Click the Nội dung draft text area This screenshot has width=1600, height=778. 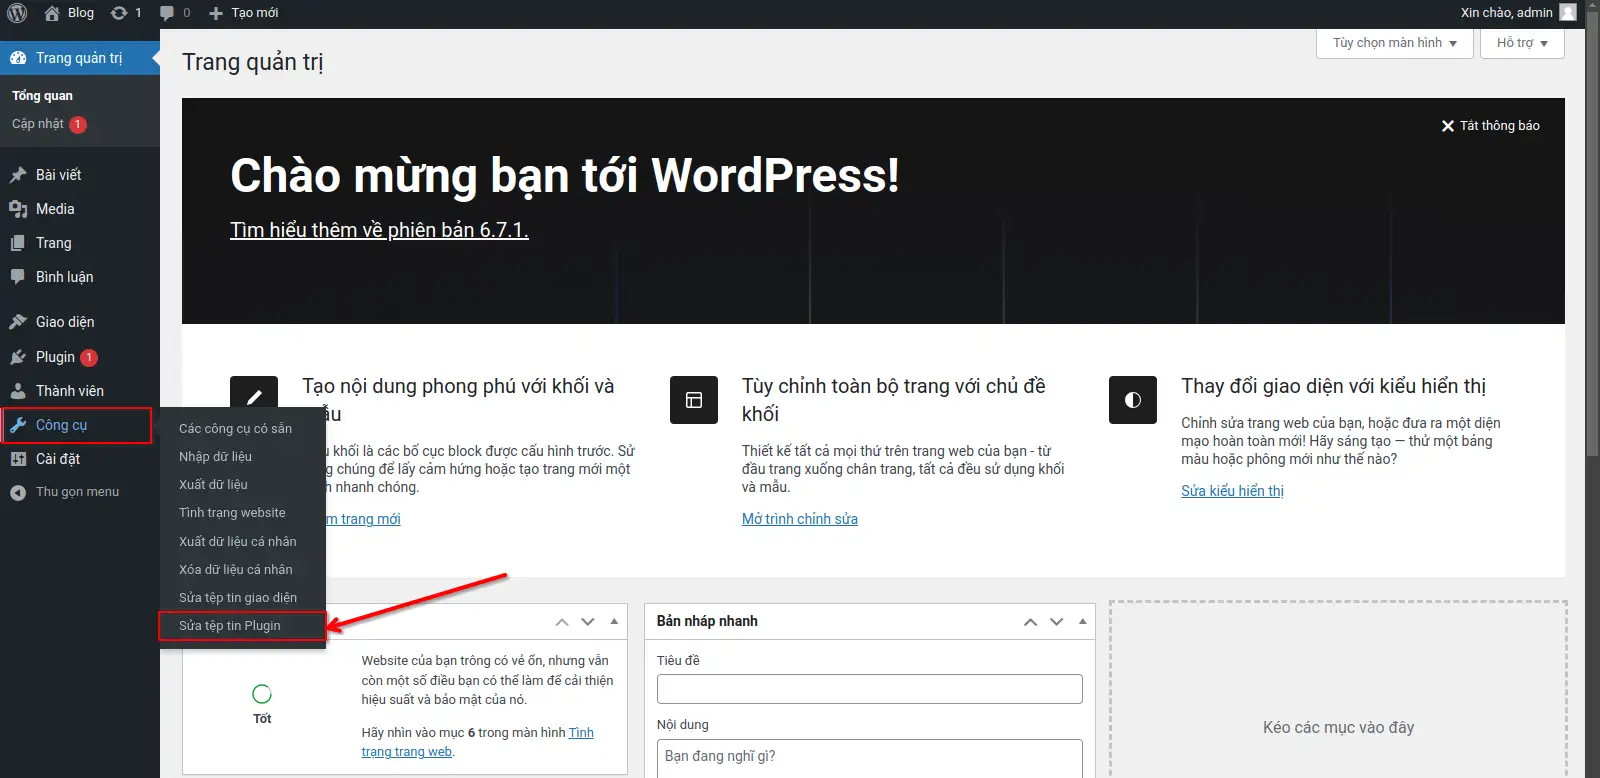coord(869,757)
